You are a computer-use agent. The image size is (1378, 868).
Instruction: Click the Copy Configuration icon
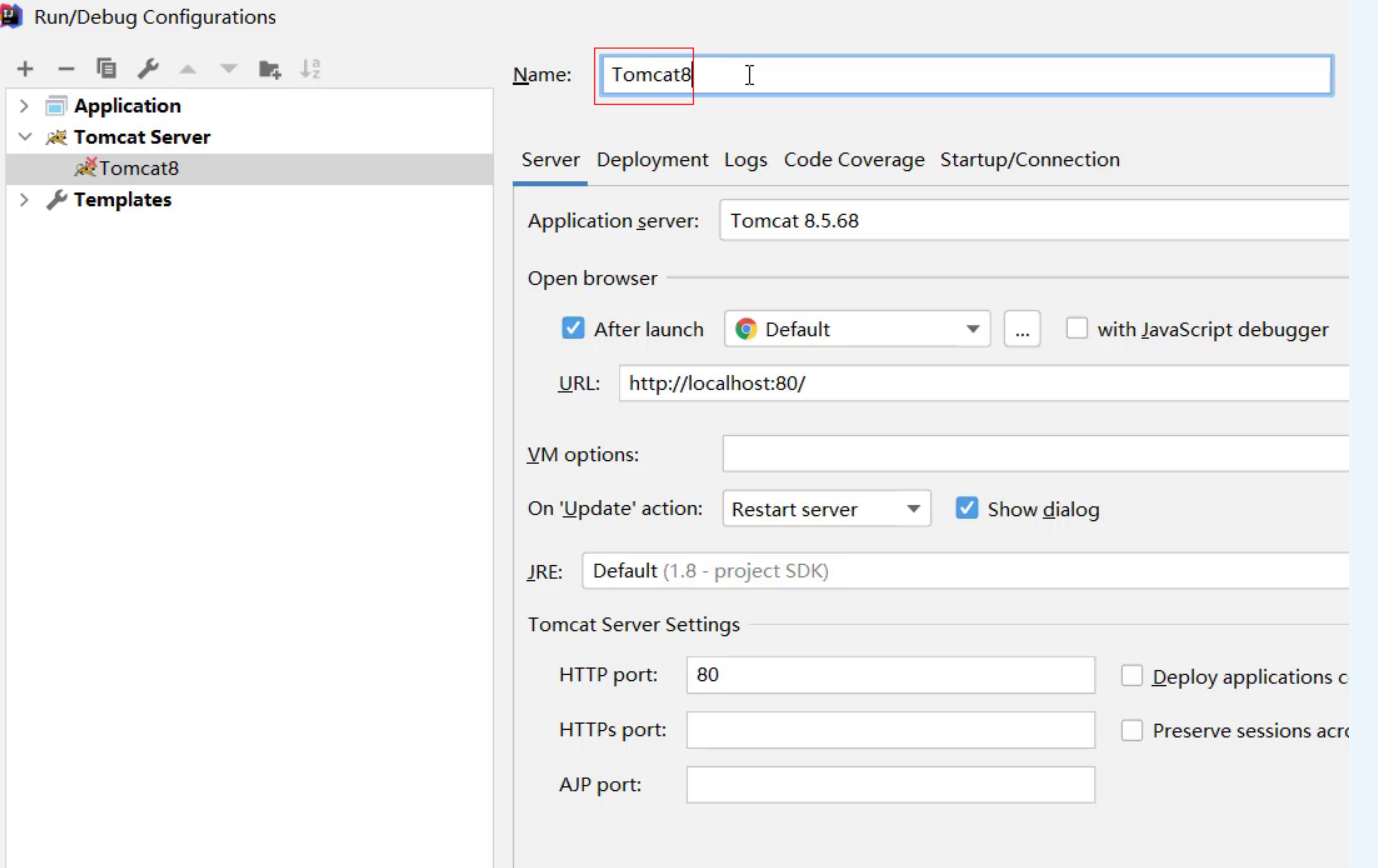(106, 69)
